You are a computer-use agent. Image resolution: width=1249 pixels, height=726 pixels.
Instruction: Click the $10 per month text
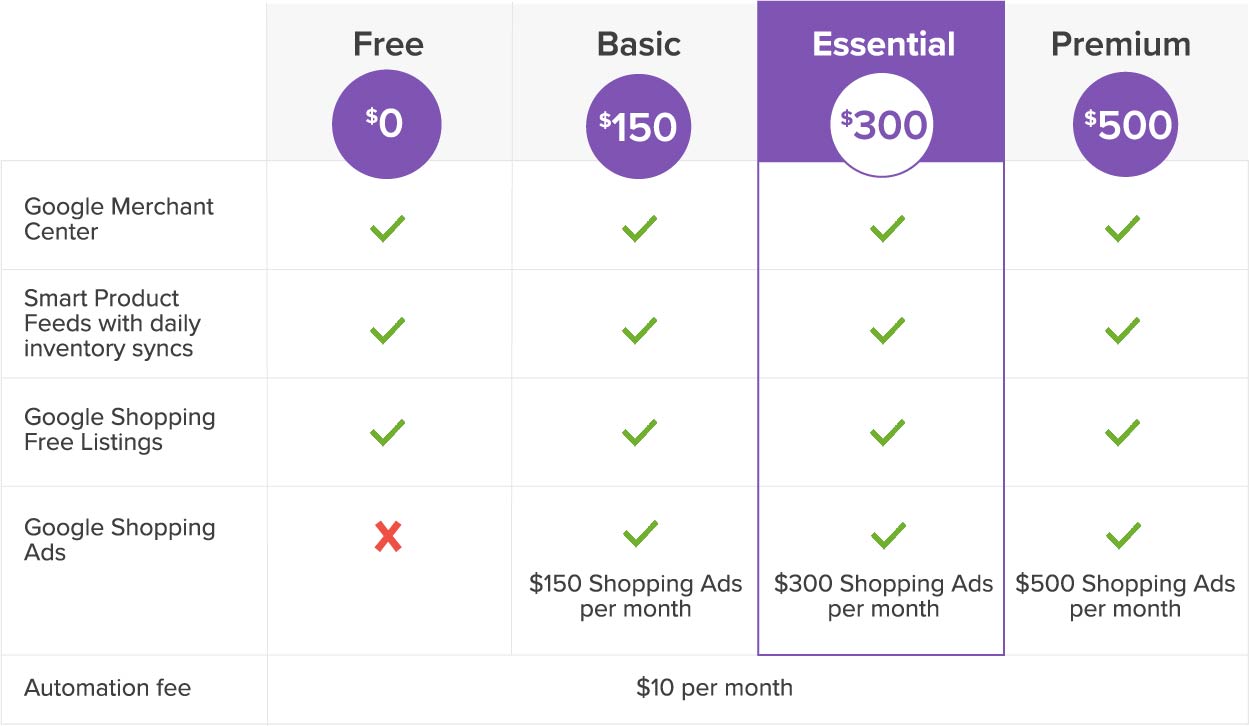(x=714, y=688)
